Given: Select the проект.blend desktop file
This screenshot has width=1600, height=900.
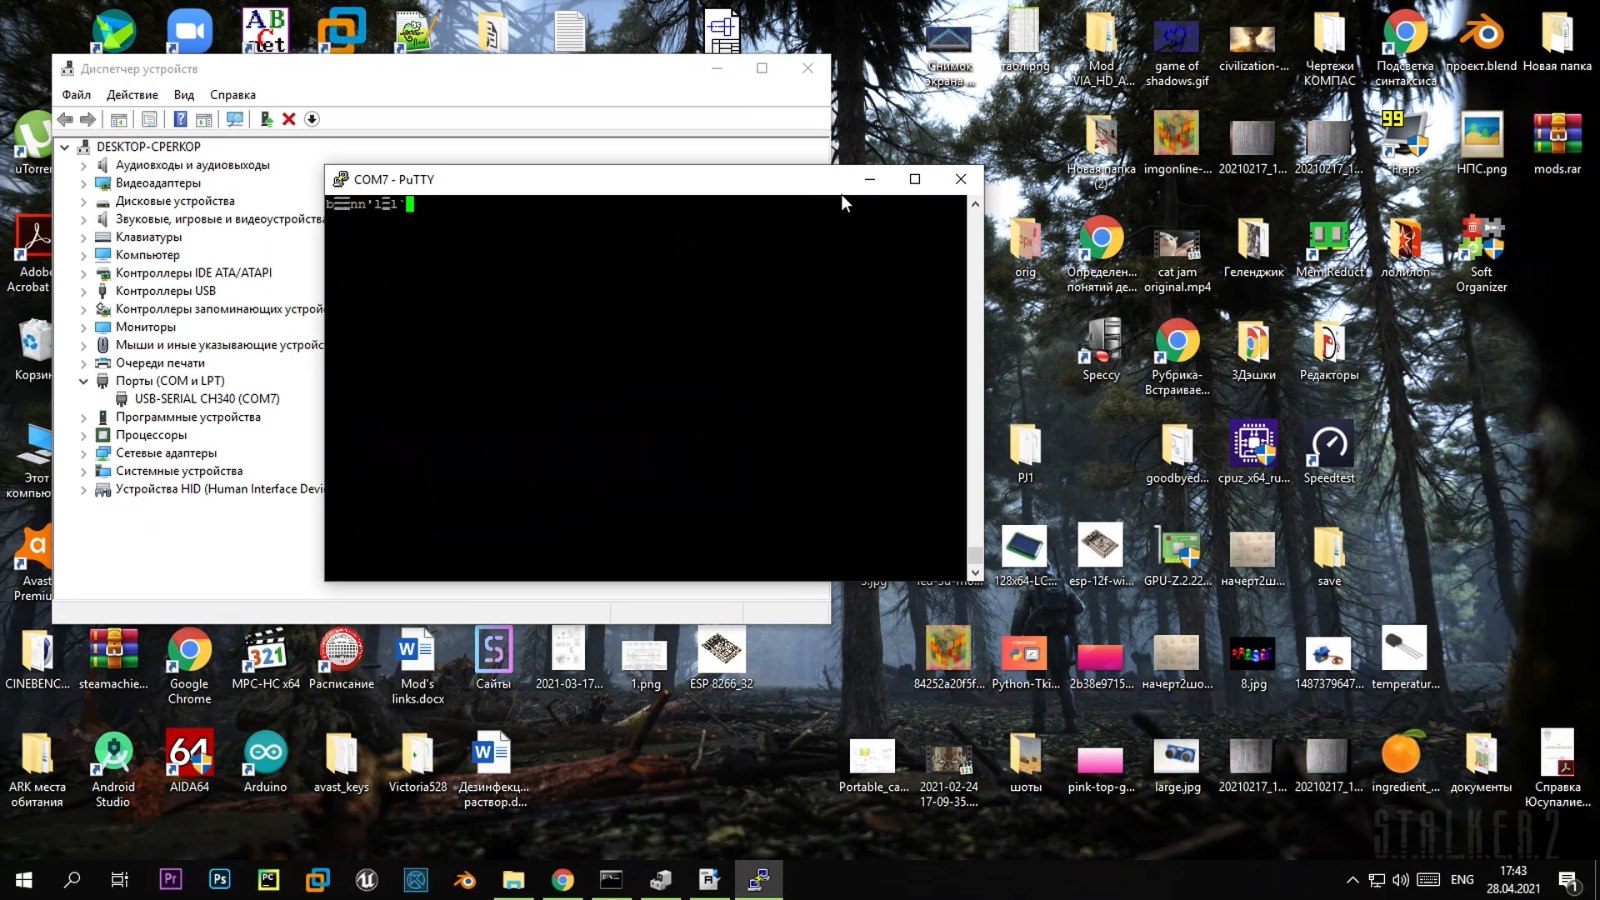Looking at the screenshot, I should [x=1481, y=42].
